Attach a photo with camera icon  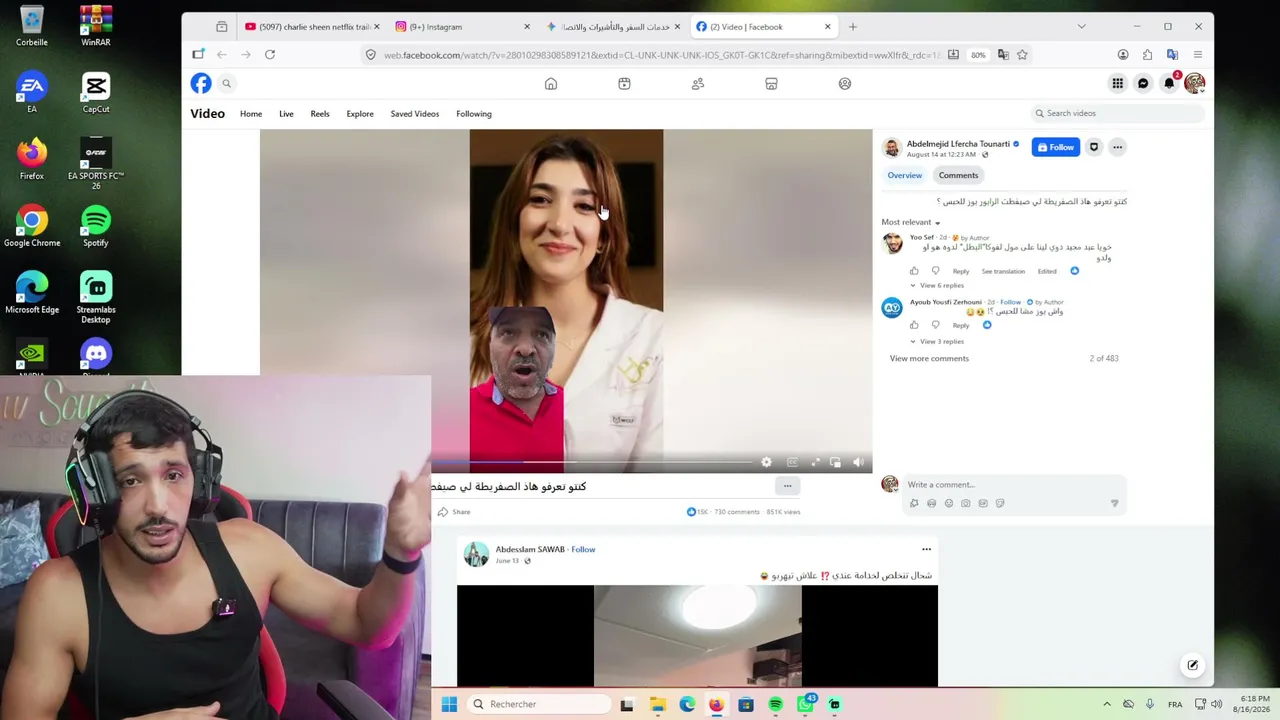pos(965,504)
